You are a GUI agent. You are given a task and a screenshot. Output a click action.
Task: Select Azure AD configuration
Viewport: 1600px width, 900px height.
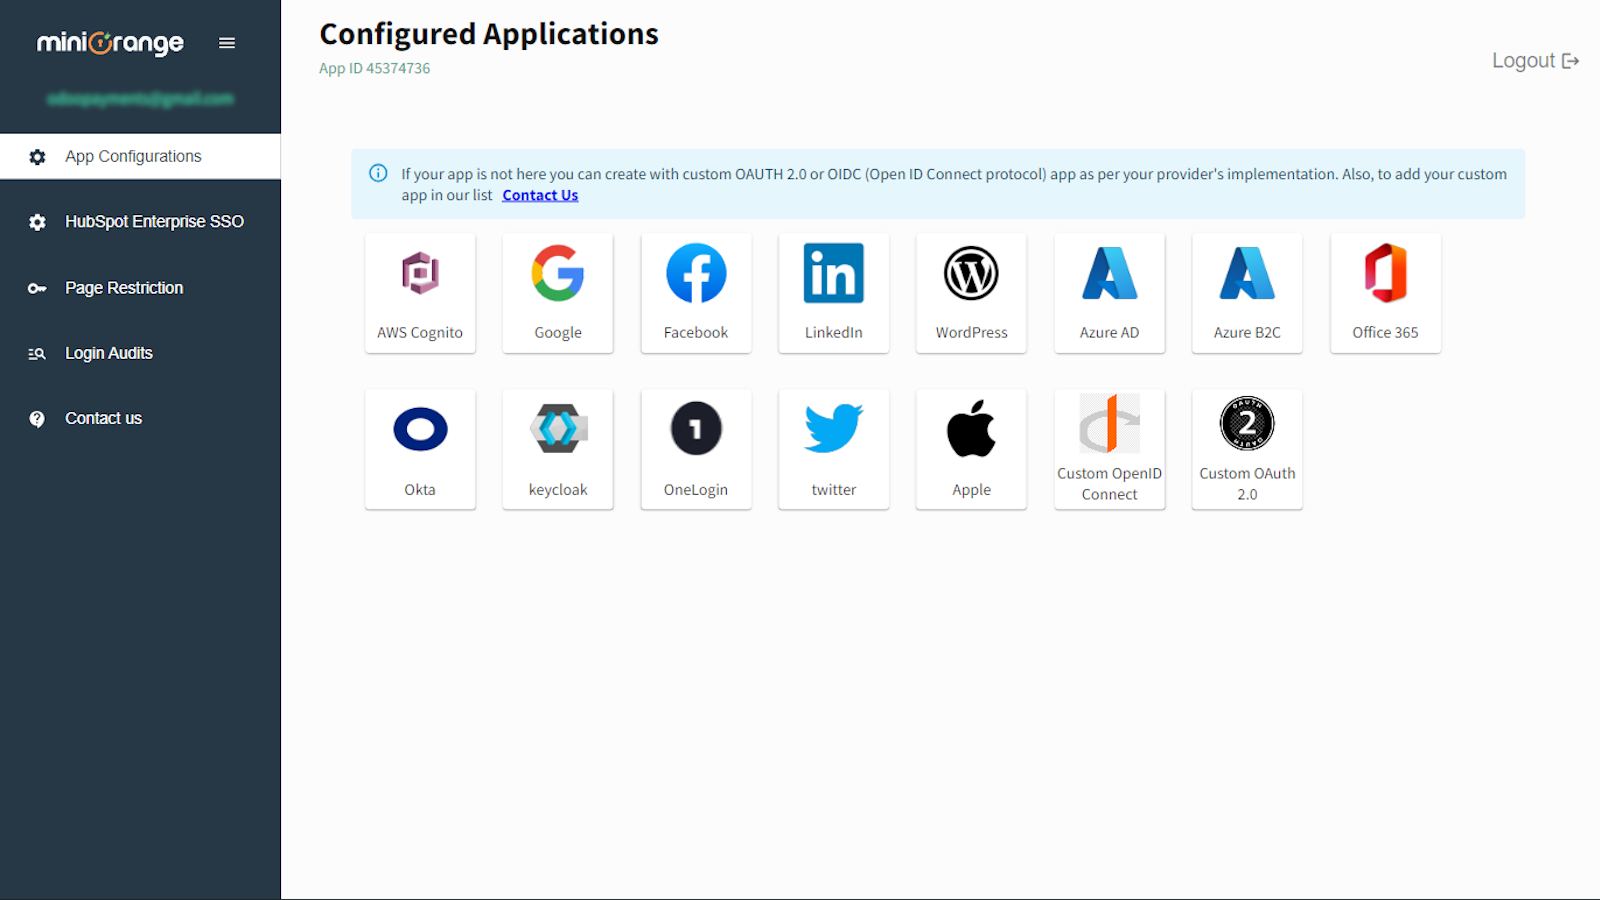tap(1109, 293)
